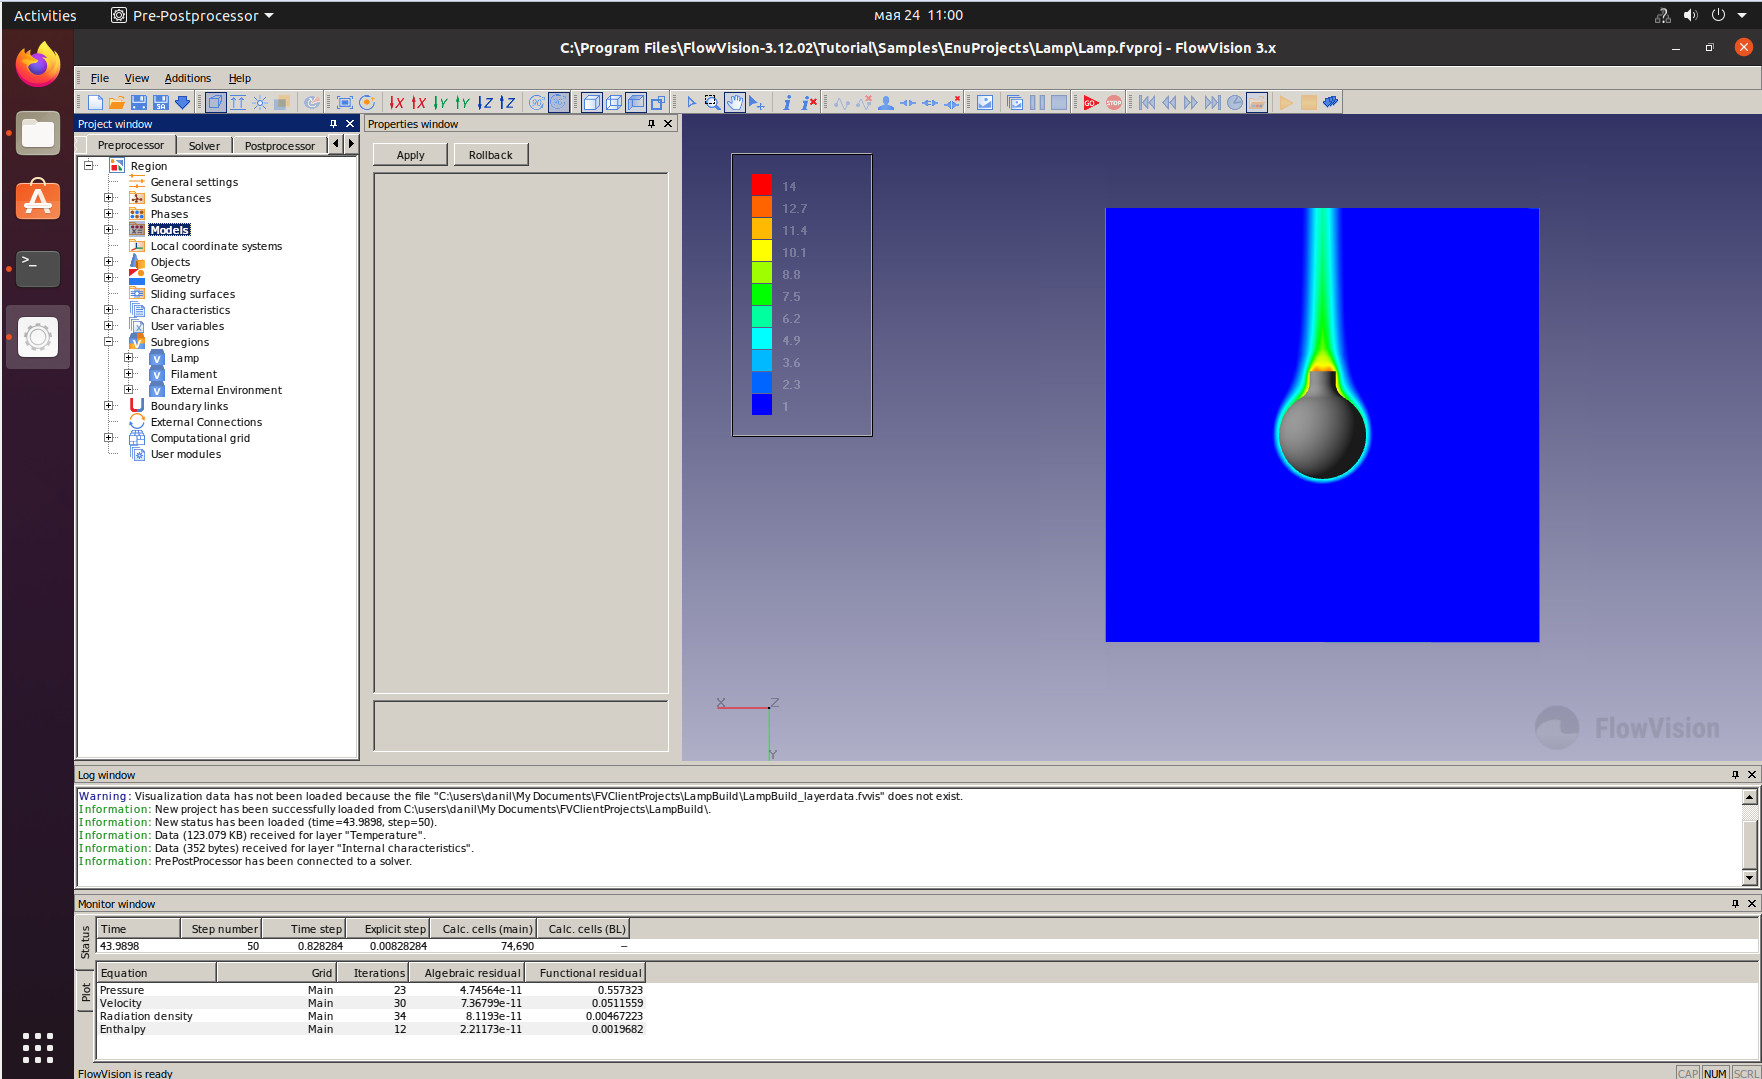The height and width of the screenshot is (1079, 1762).
Task: Switch to the Solver tab
Action: 204,146
